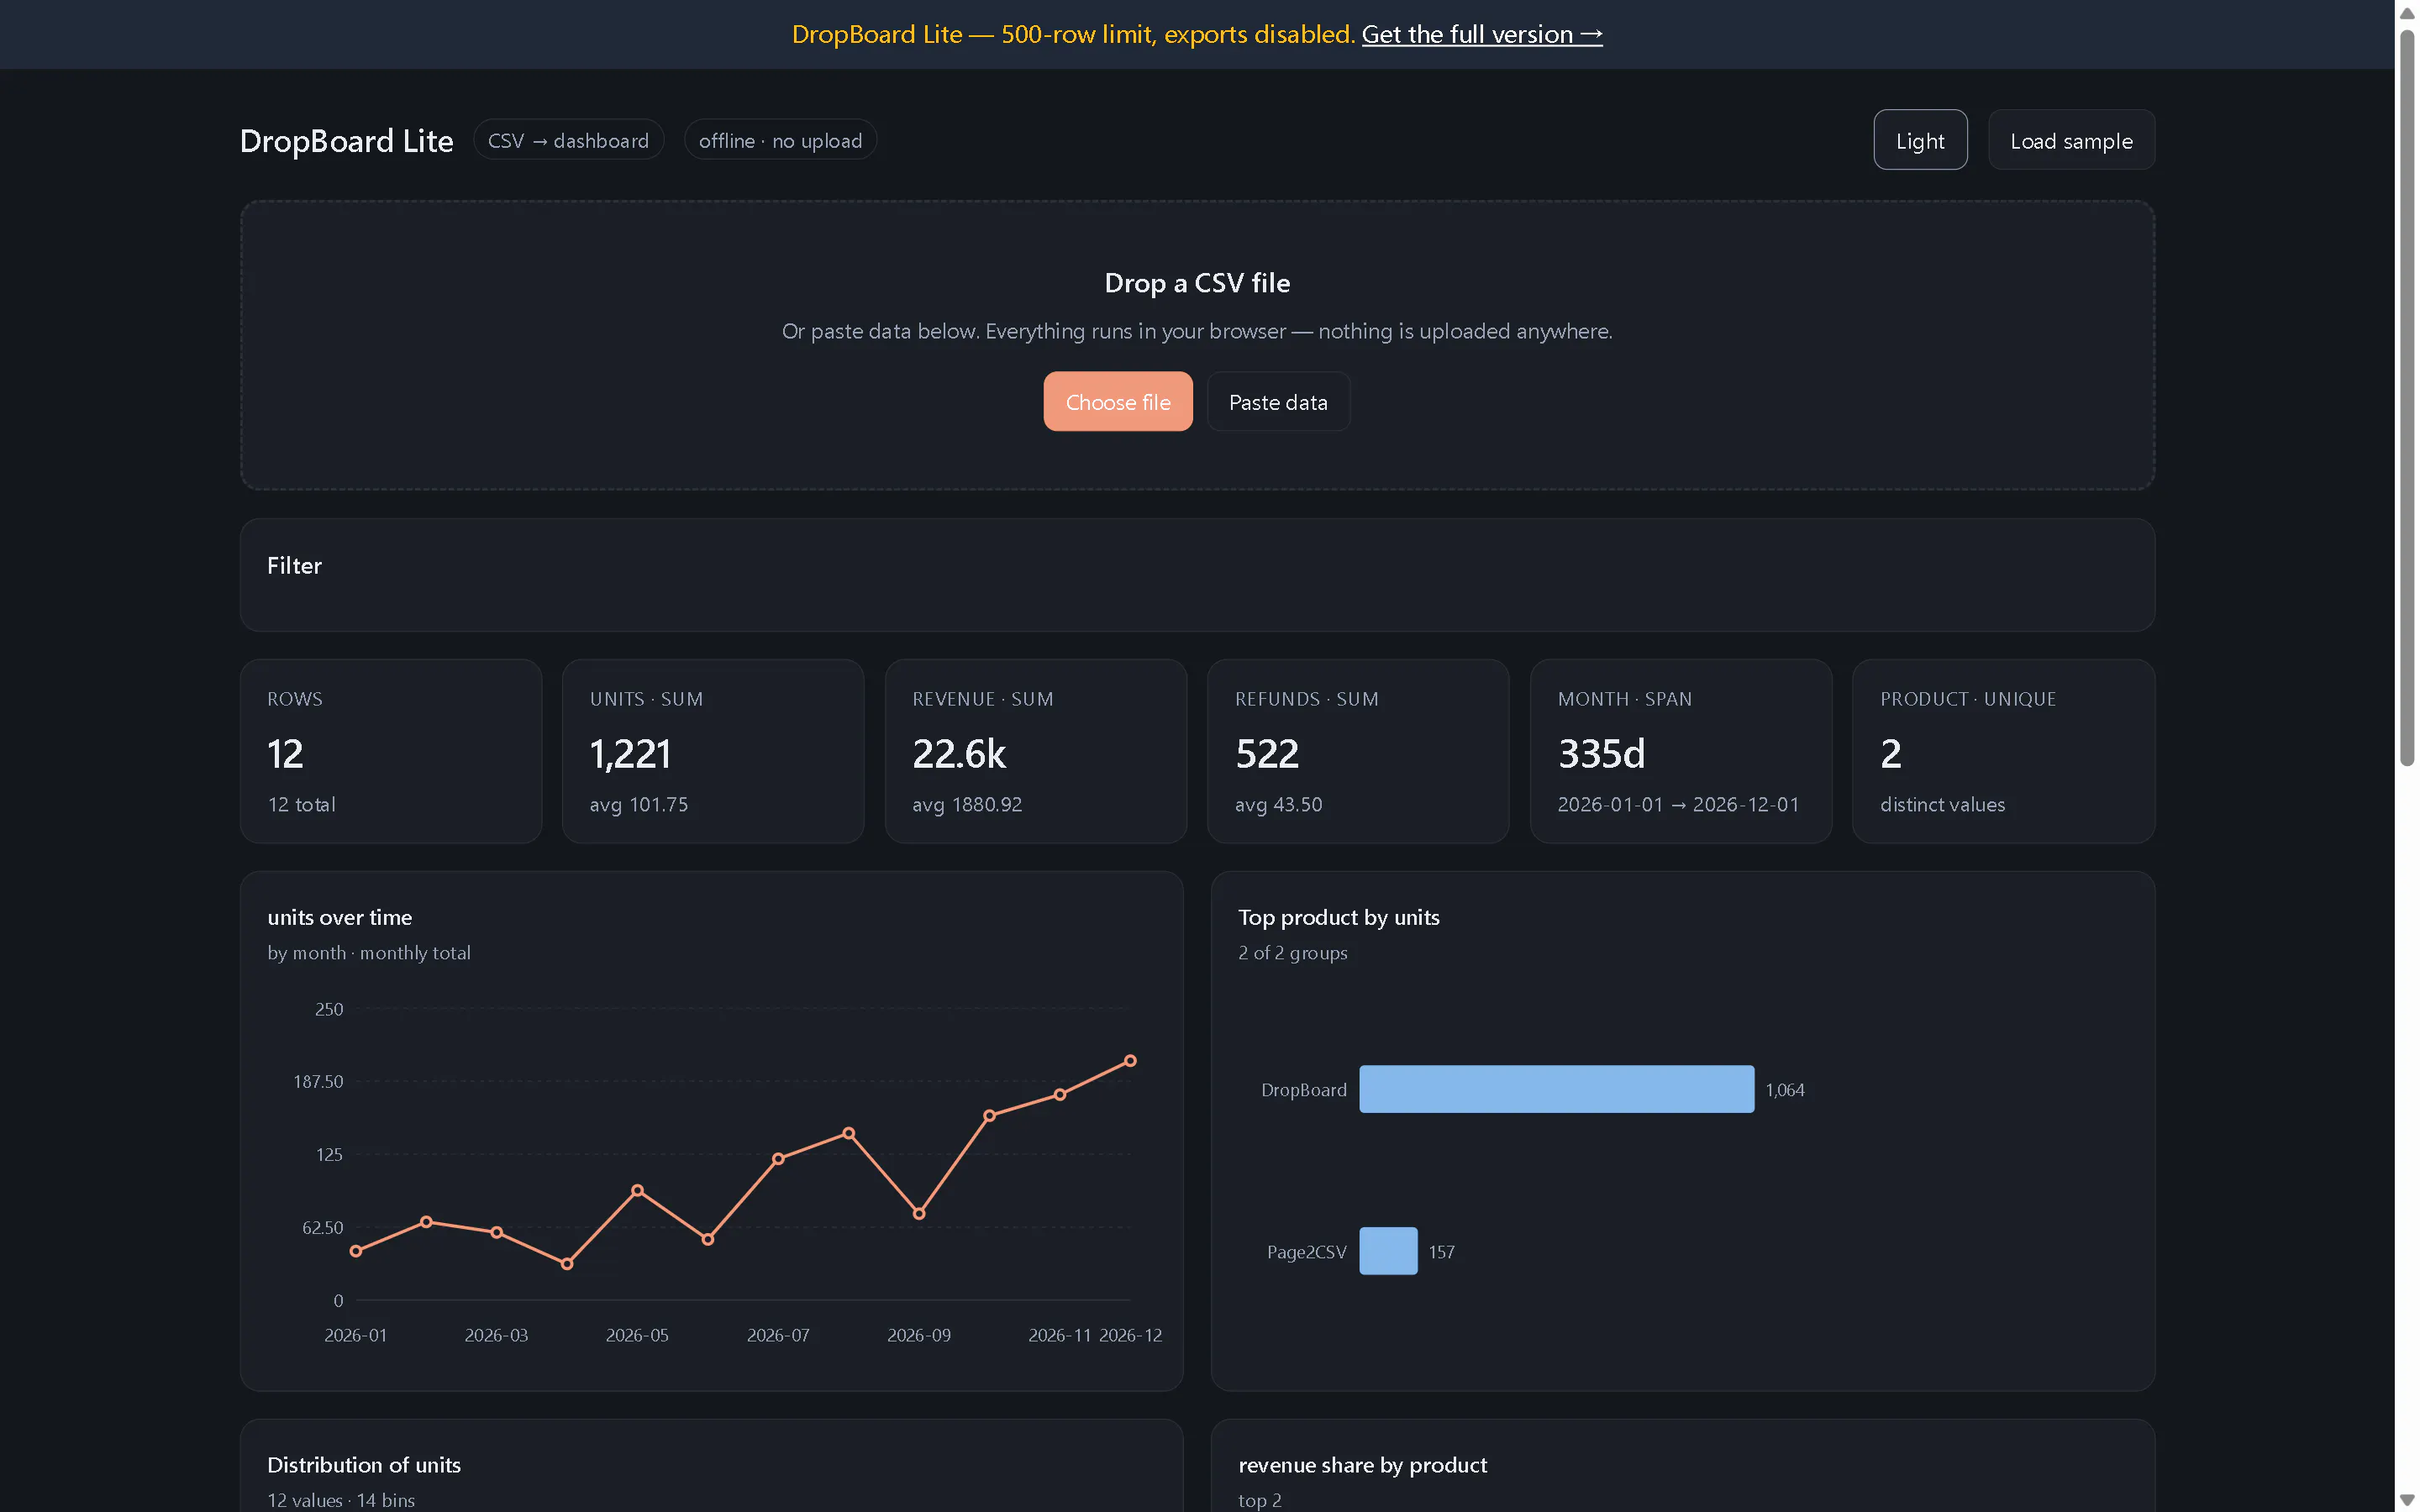The height and width of the screenshot is (1512, 2420).
Task: Click the '2 of 2 groups' subtitle
Action: (x=1292, y=953)
